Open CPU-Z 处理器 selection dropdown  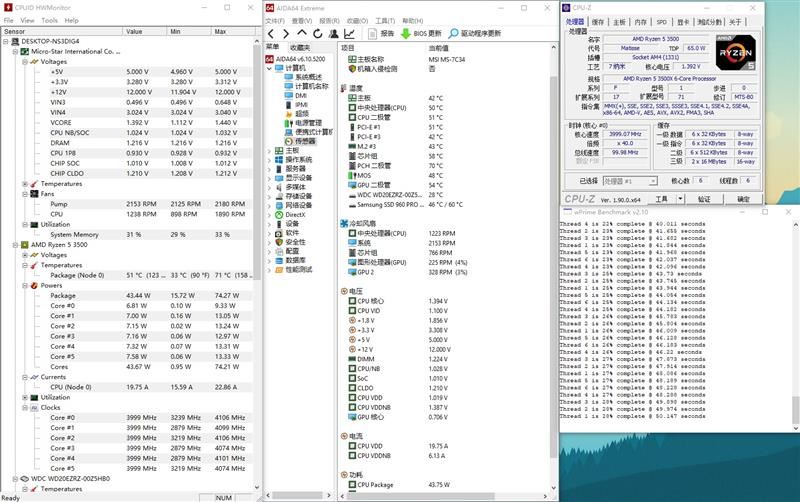(x=653, y=181)
